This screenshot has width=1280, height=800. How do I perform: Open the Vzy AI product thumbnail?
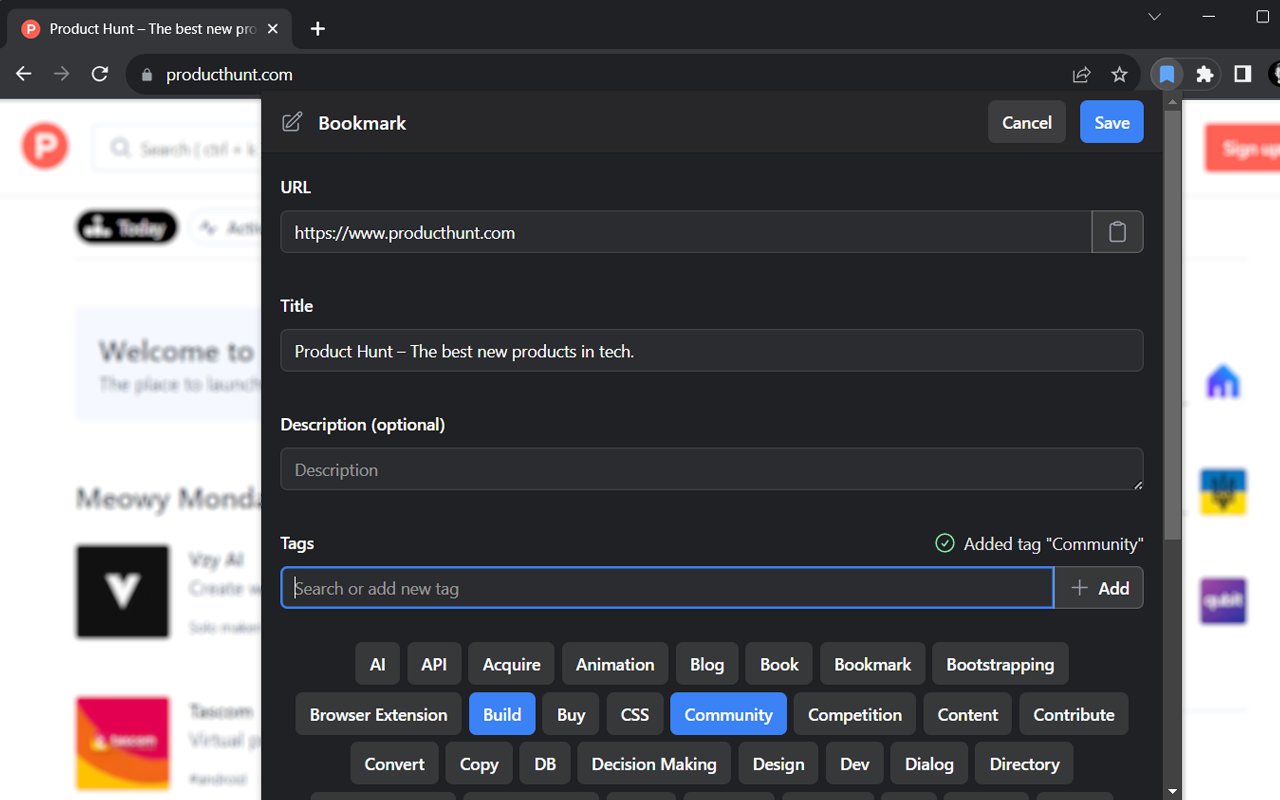click(x=123, y=592)
